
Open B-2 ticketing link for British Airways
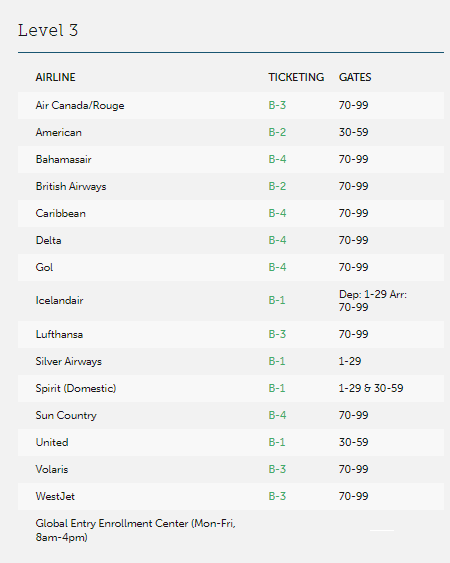277,186
